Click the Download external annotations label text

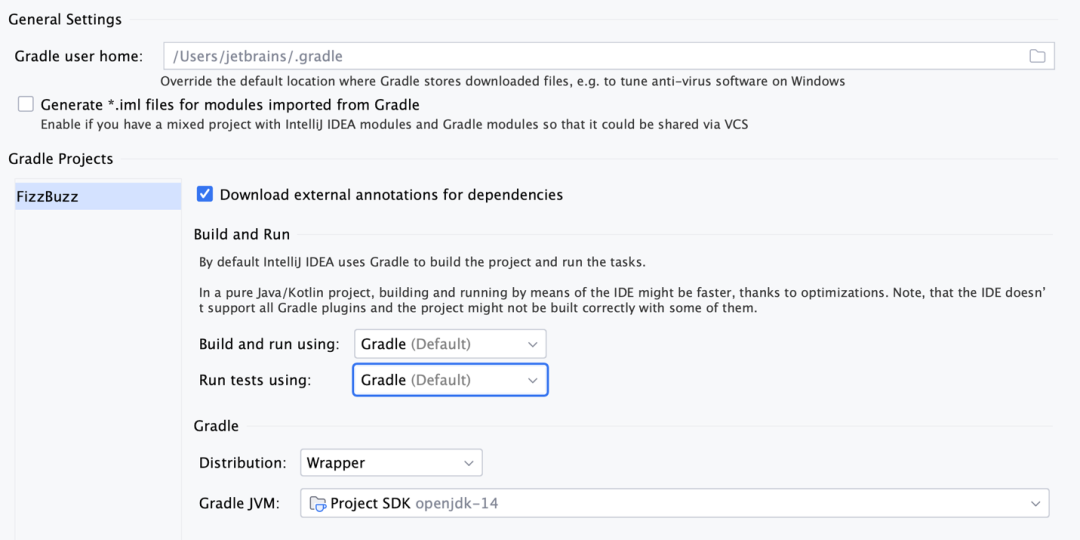tap(391, 194)
